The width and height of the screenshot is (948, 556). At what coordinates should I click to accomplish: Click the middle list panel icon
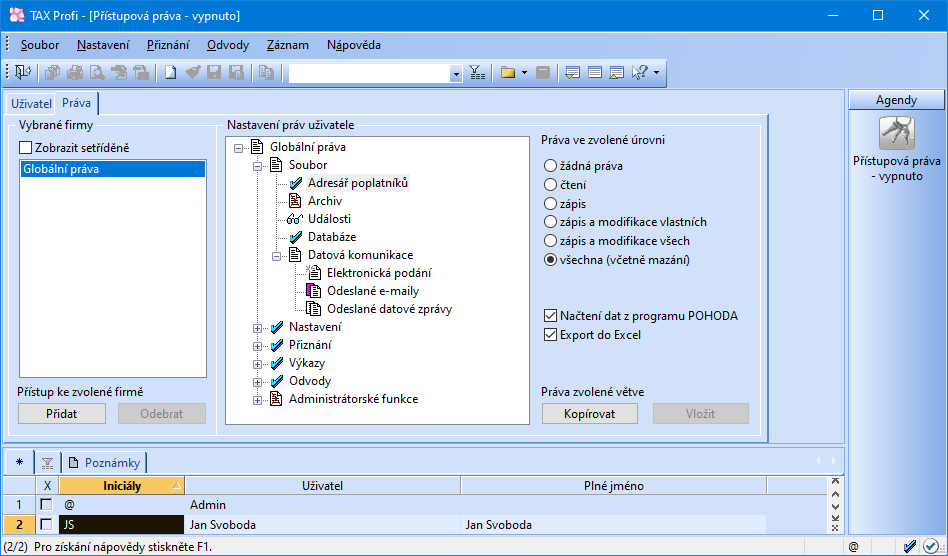595,73
